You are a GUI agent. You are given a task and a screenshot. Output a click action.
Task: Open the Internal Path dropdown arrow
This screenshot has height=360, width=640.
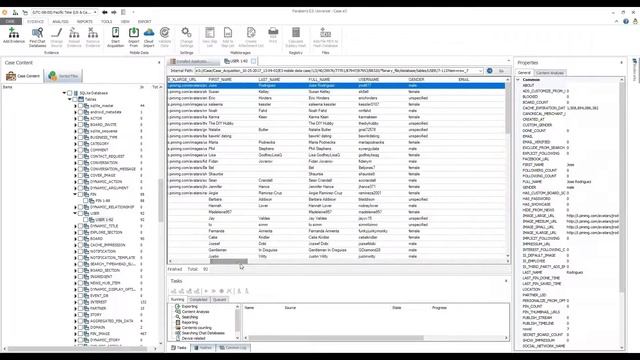tap(480, 71)
